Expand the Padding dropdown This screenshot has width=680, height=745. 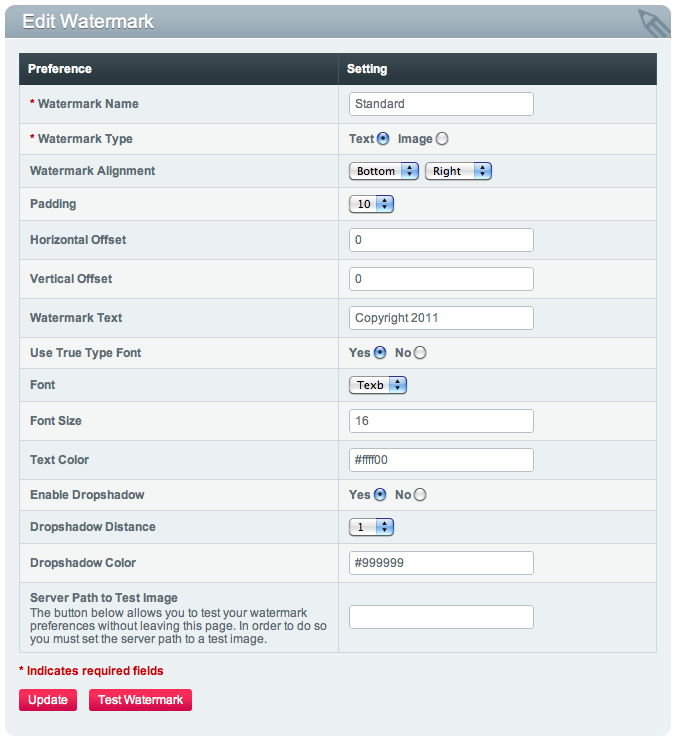tap(371, 204)
